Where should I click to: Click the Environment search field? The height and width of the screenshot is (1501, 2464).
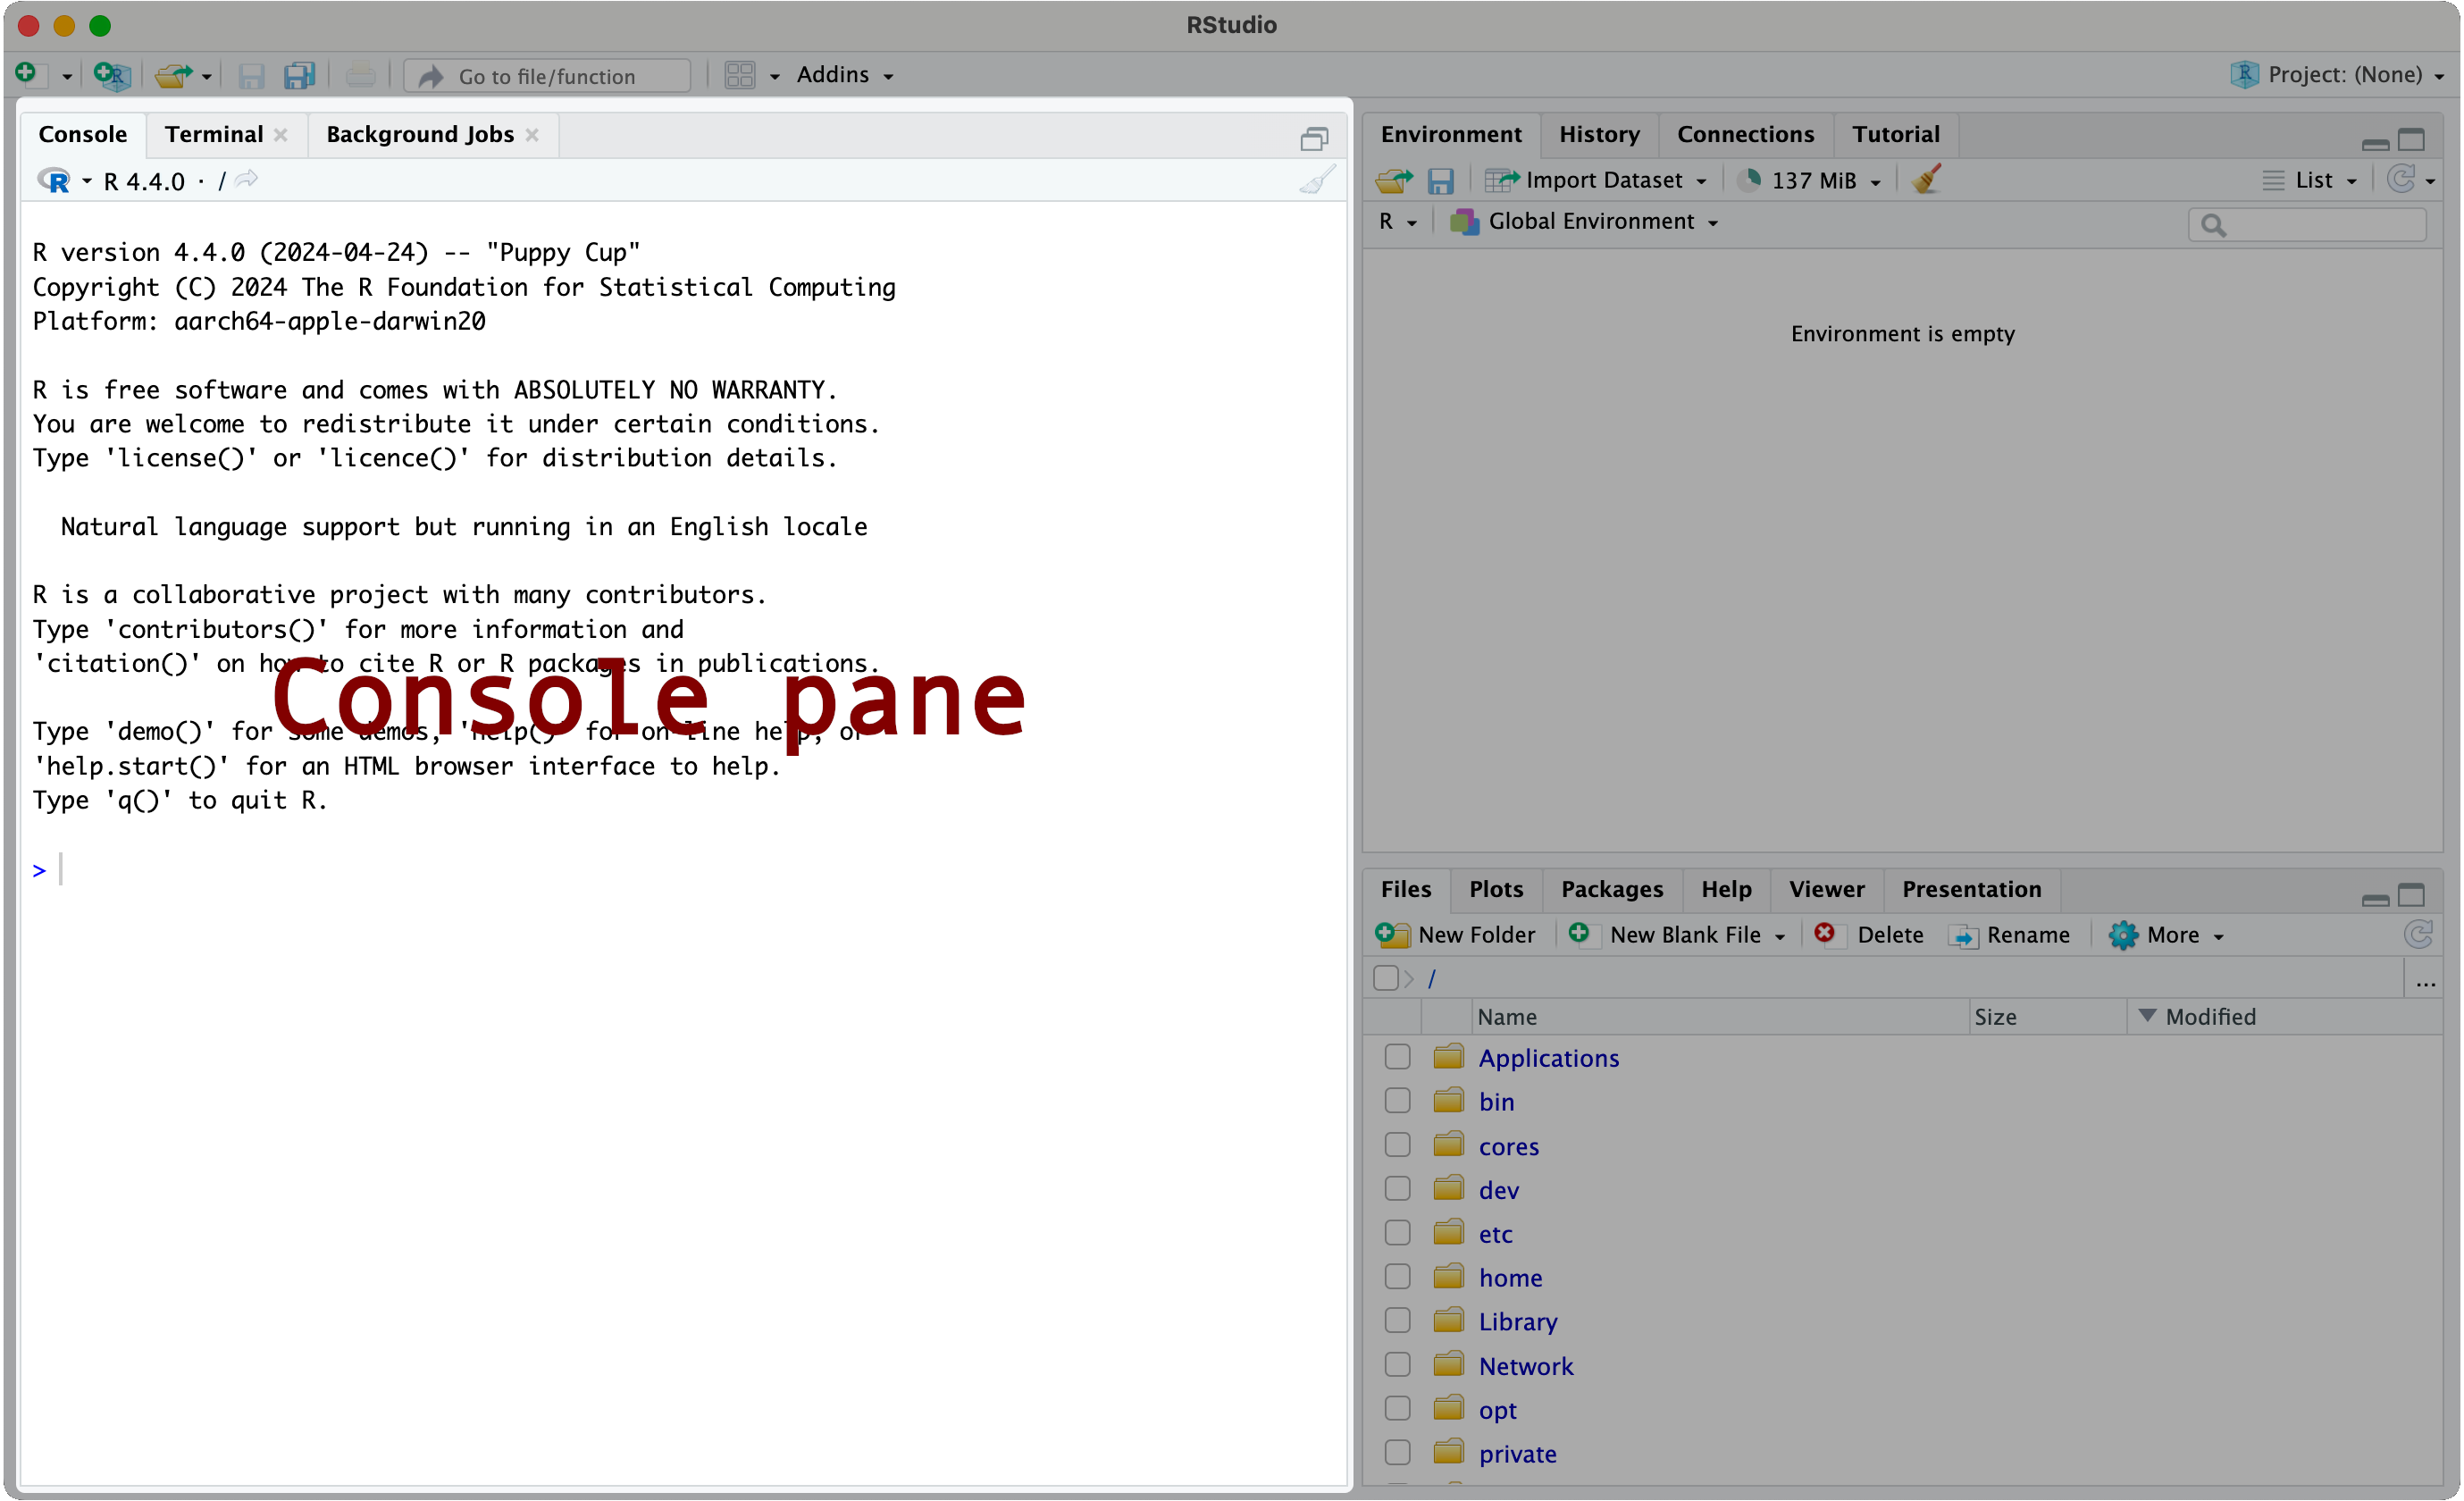(x=2320, y=225)
